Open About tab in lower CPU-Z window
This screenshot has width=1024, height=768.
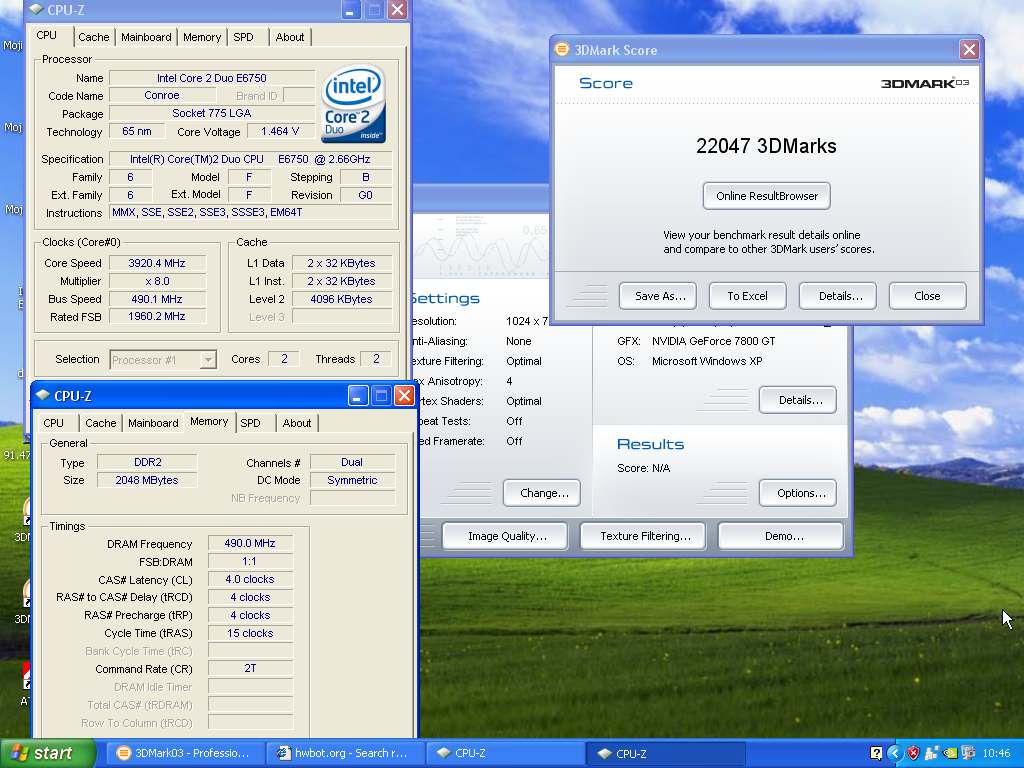coord(296,423)
